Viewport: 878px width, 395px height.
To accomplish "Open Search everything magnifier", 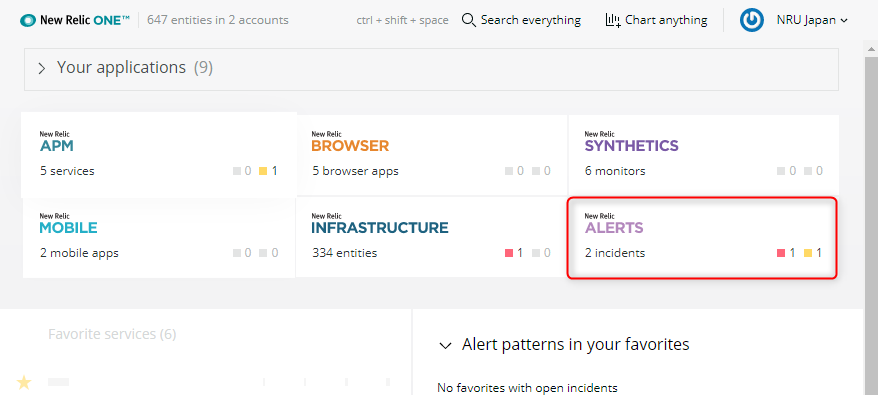I will pyautogui.click(x=468, y=20).
